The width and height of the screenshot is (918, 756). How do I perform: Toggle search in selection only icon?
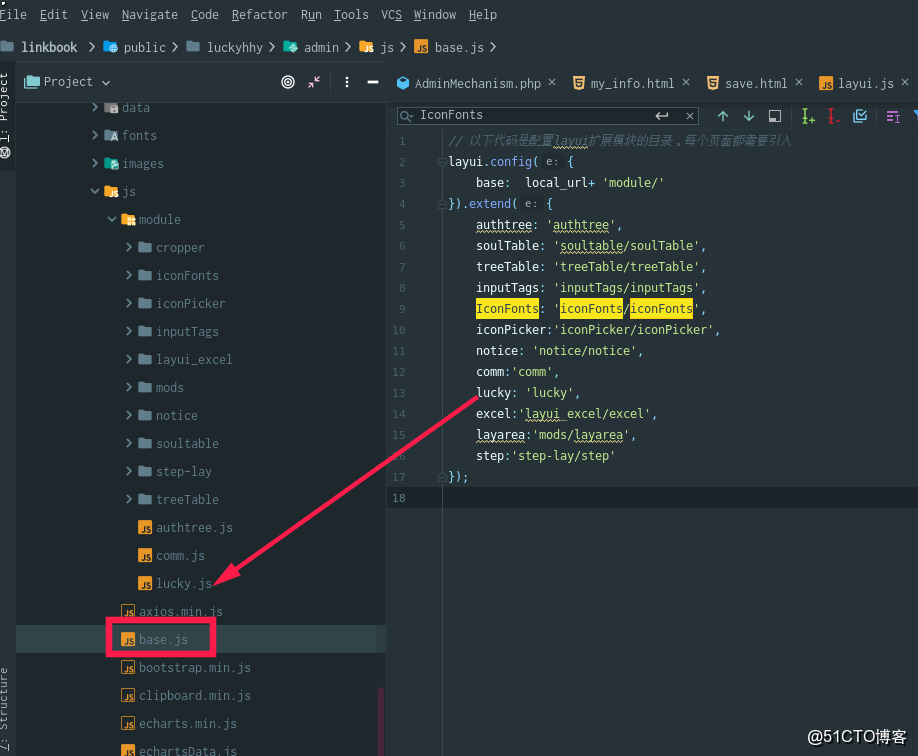893,117
